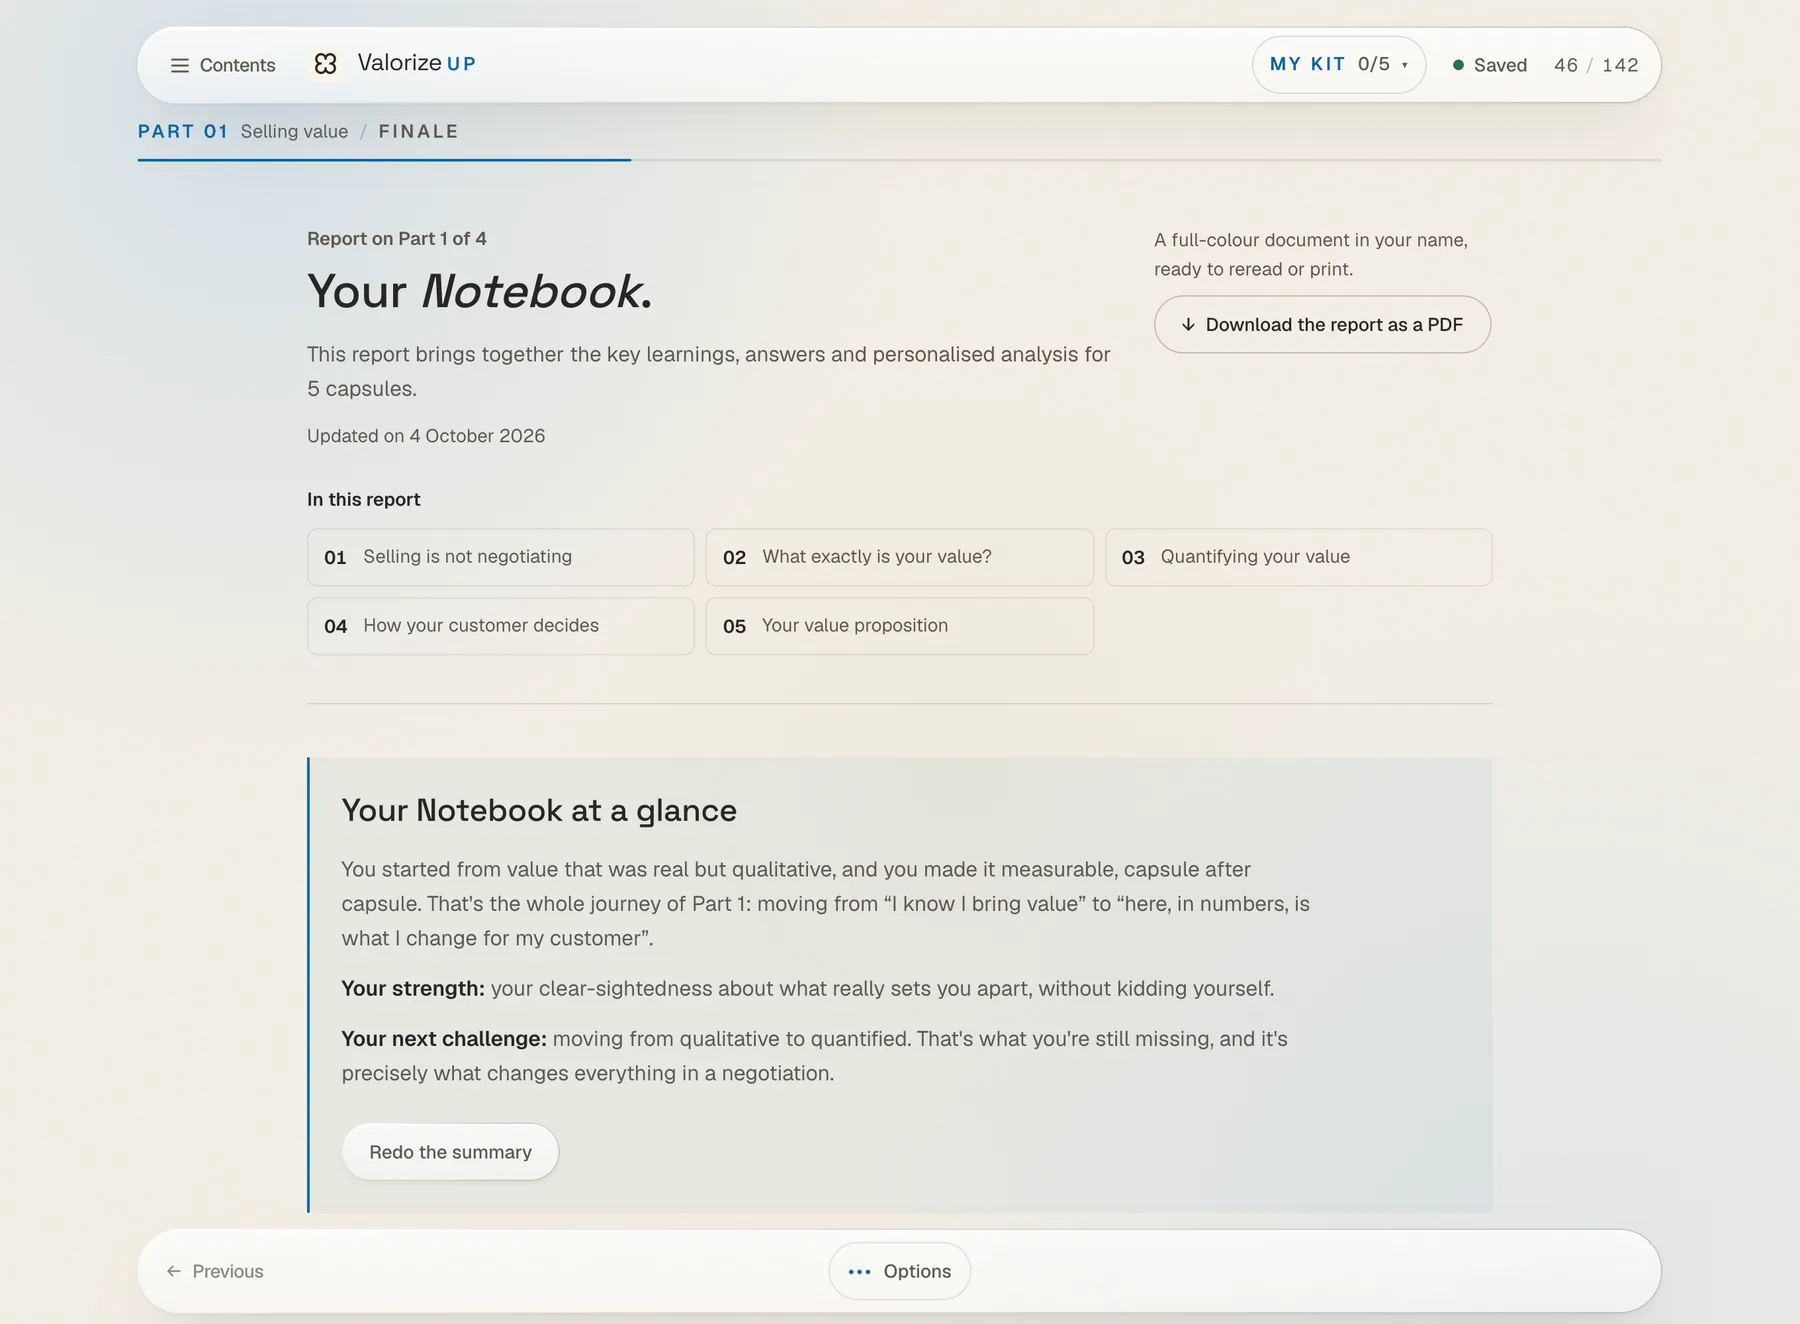Open the Options menu button

click(x=899, y=1271)
